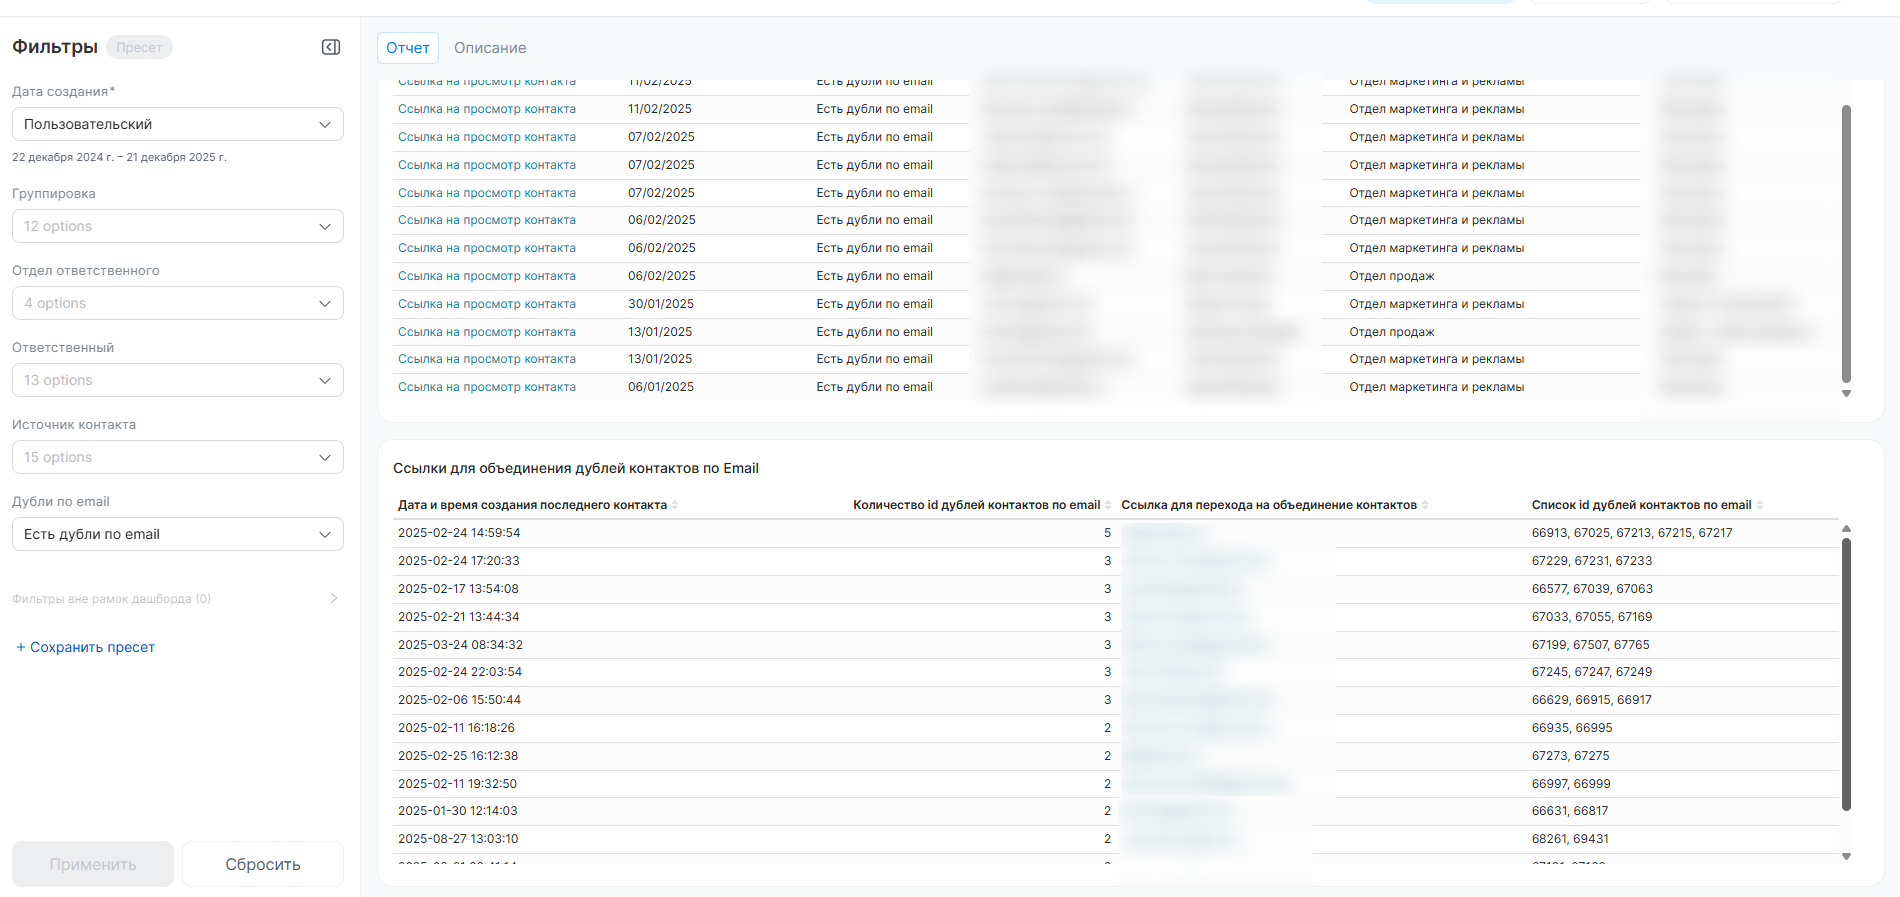Click the date cell 30/01/2025

[661, 304]
